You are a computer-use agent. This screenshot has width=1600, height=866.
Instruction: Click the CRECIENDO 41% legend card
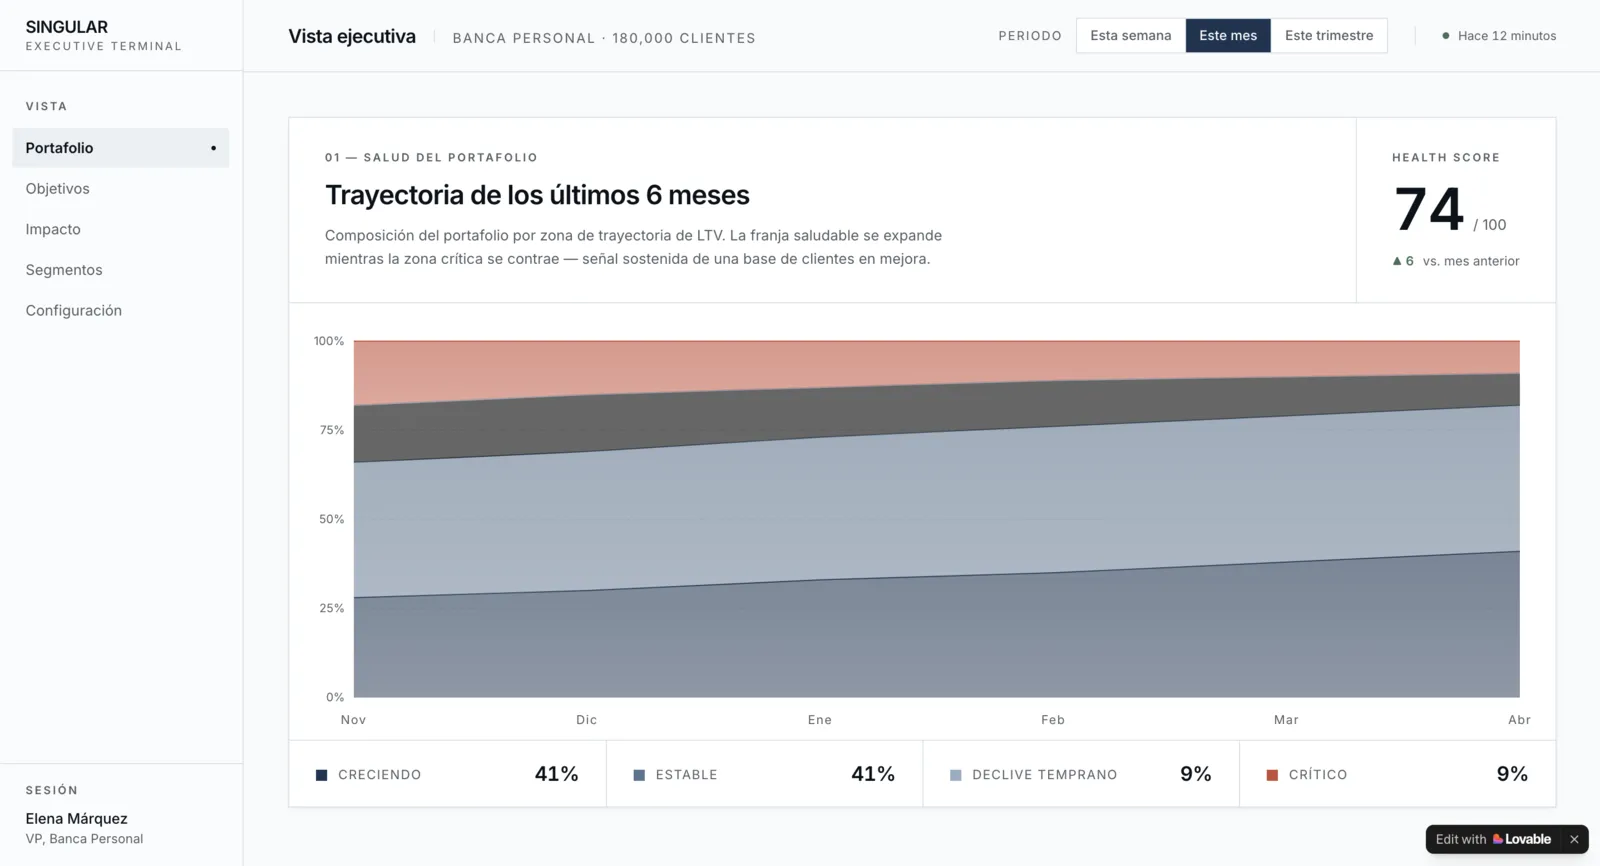(448, 774)
